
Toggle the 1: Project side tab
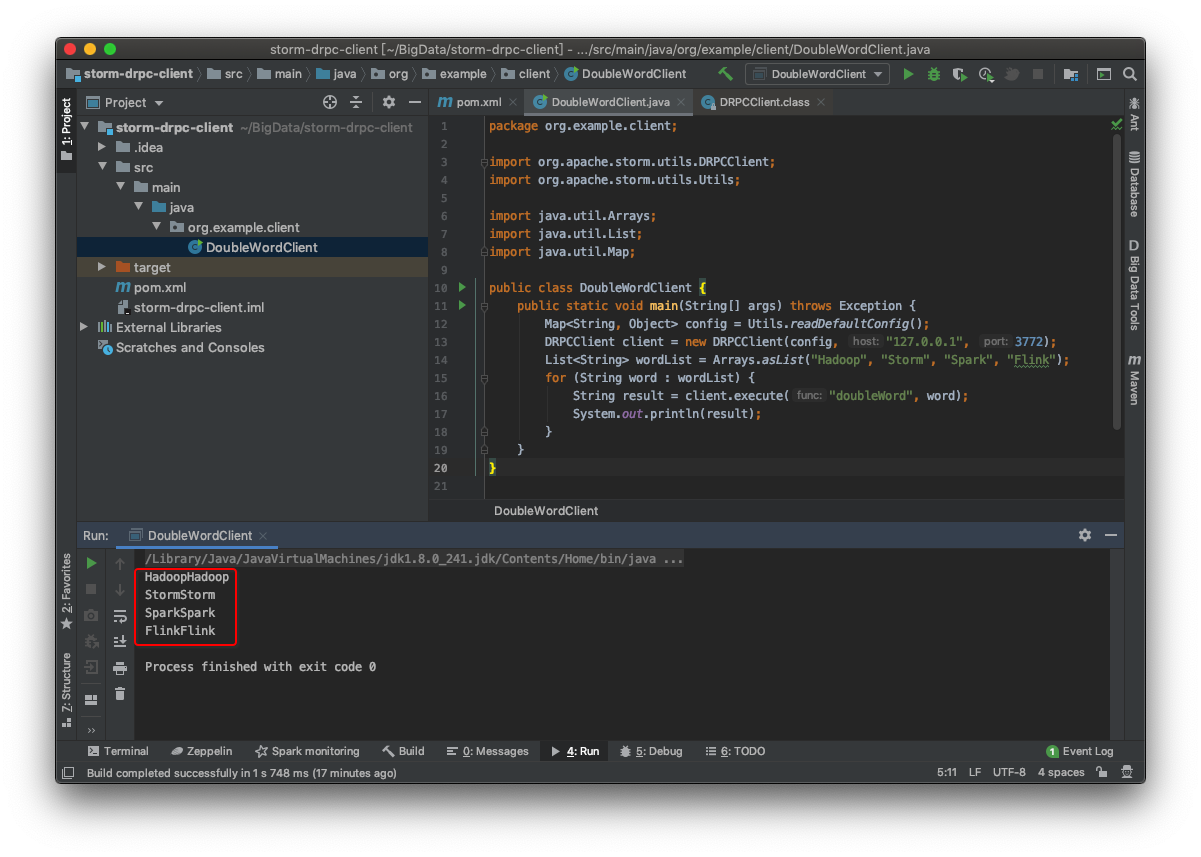coord(66,131)
